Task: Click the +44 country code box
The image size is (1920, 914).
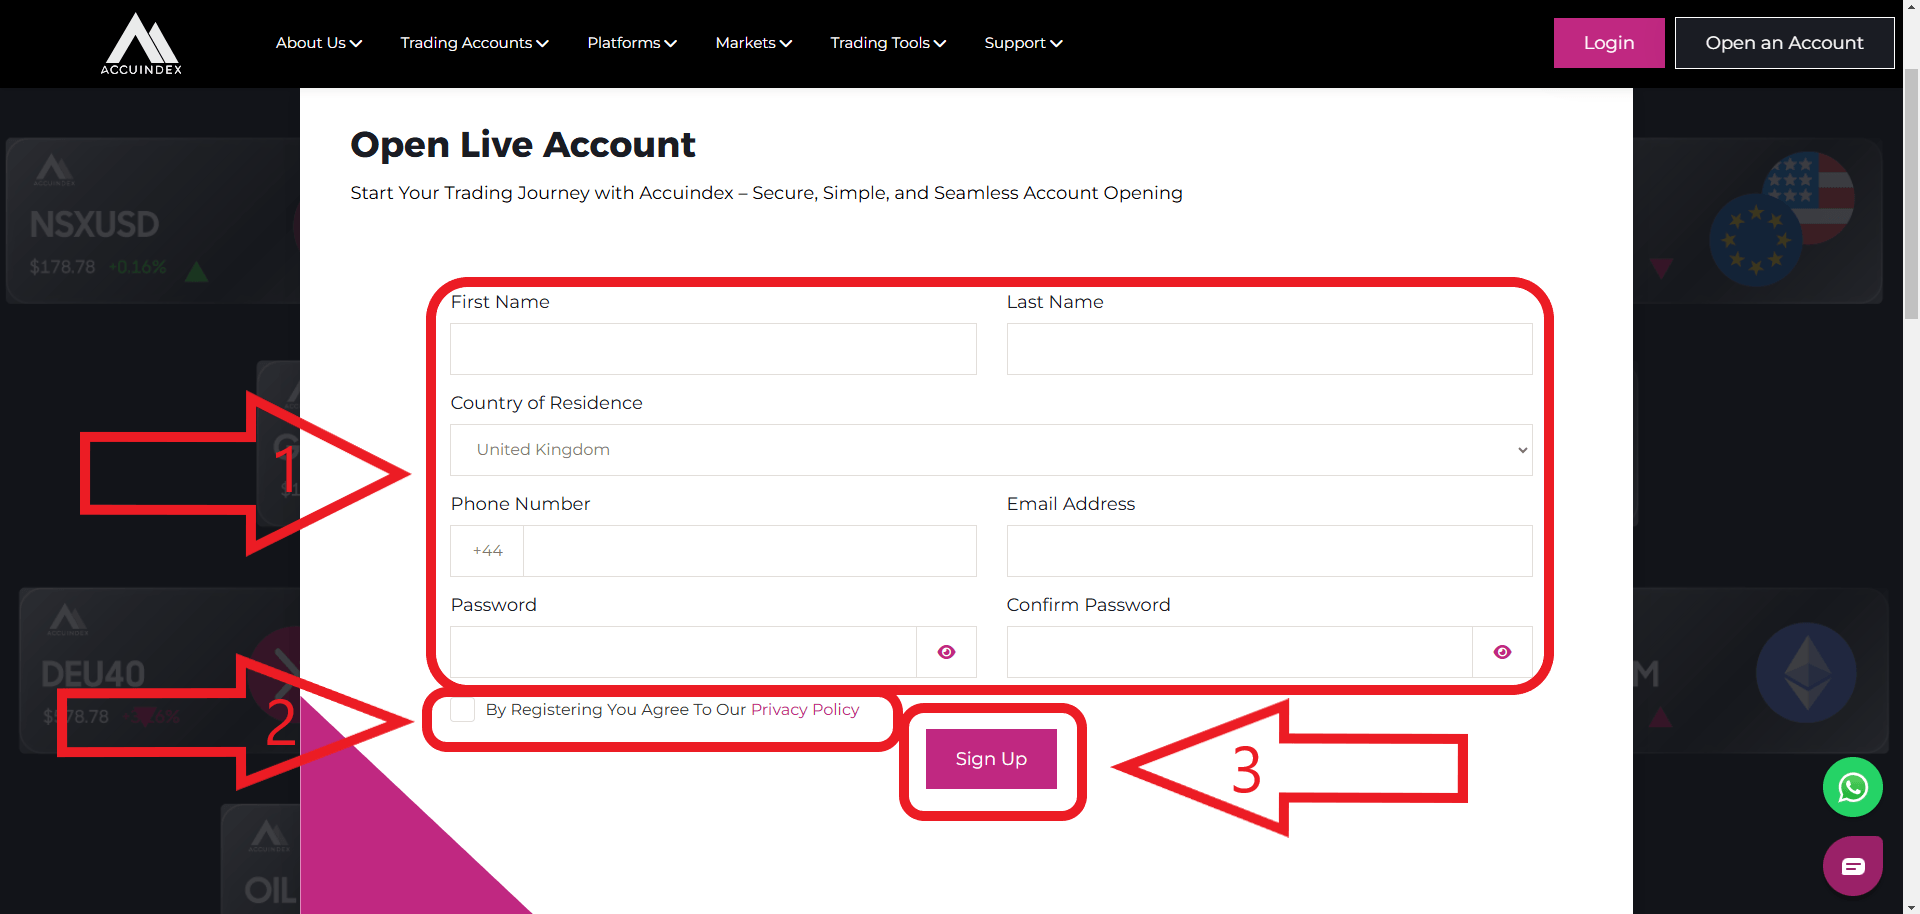Action: coord(487,551)
